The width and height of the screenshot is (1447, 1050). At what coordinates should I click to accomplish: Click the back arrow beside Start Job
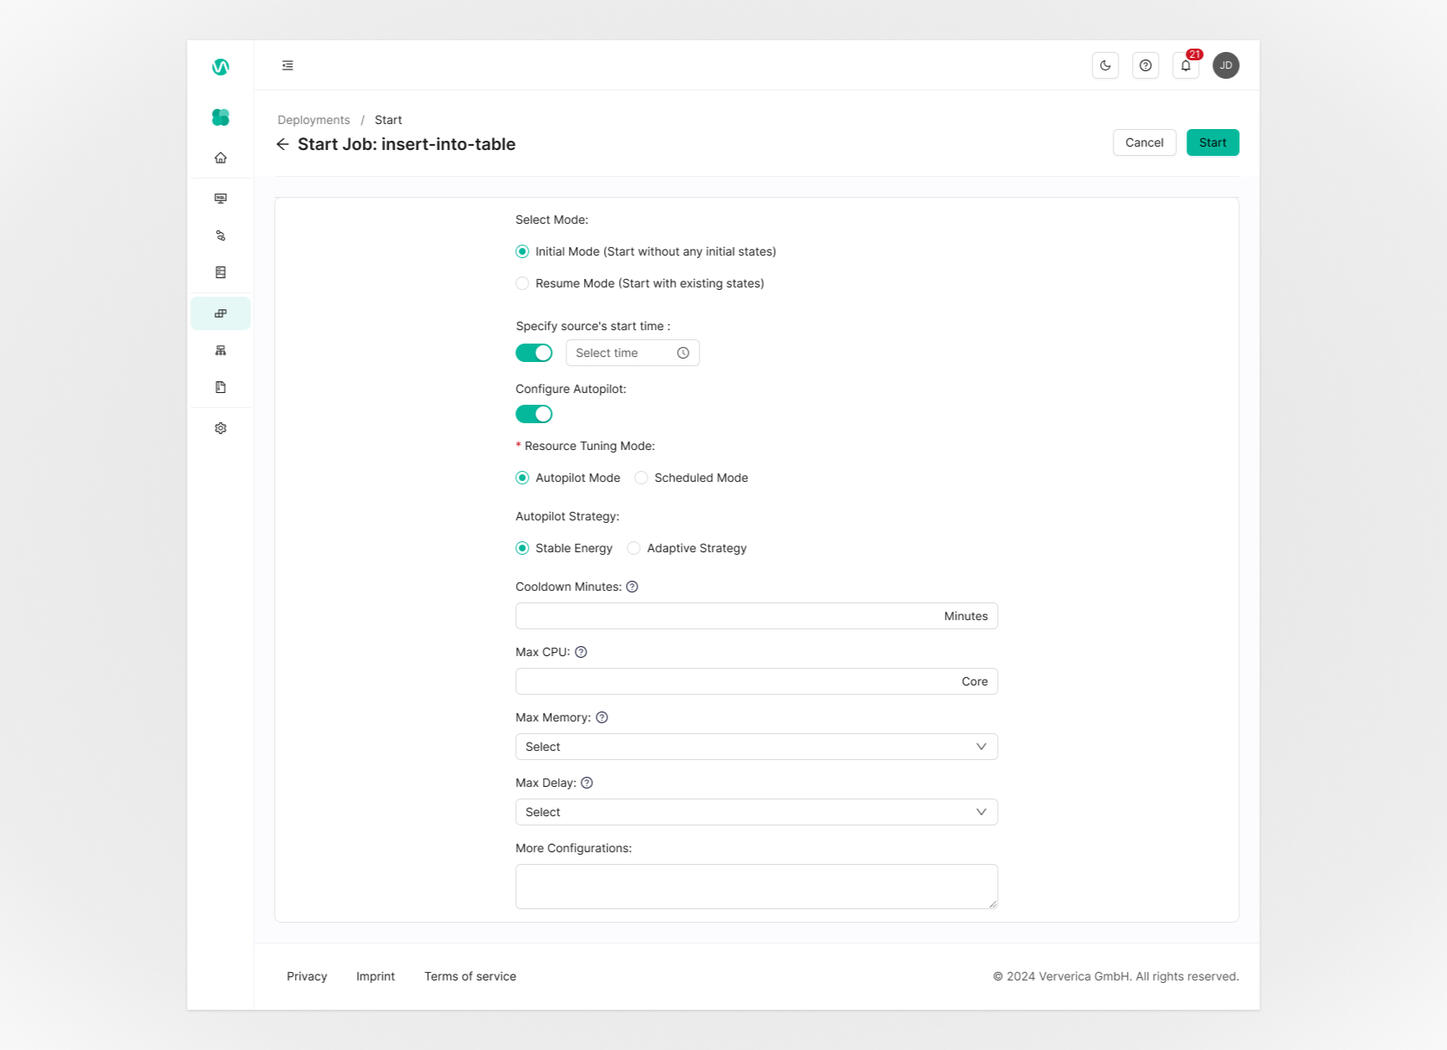[x=283, y=144]
